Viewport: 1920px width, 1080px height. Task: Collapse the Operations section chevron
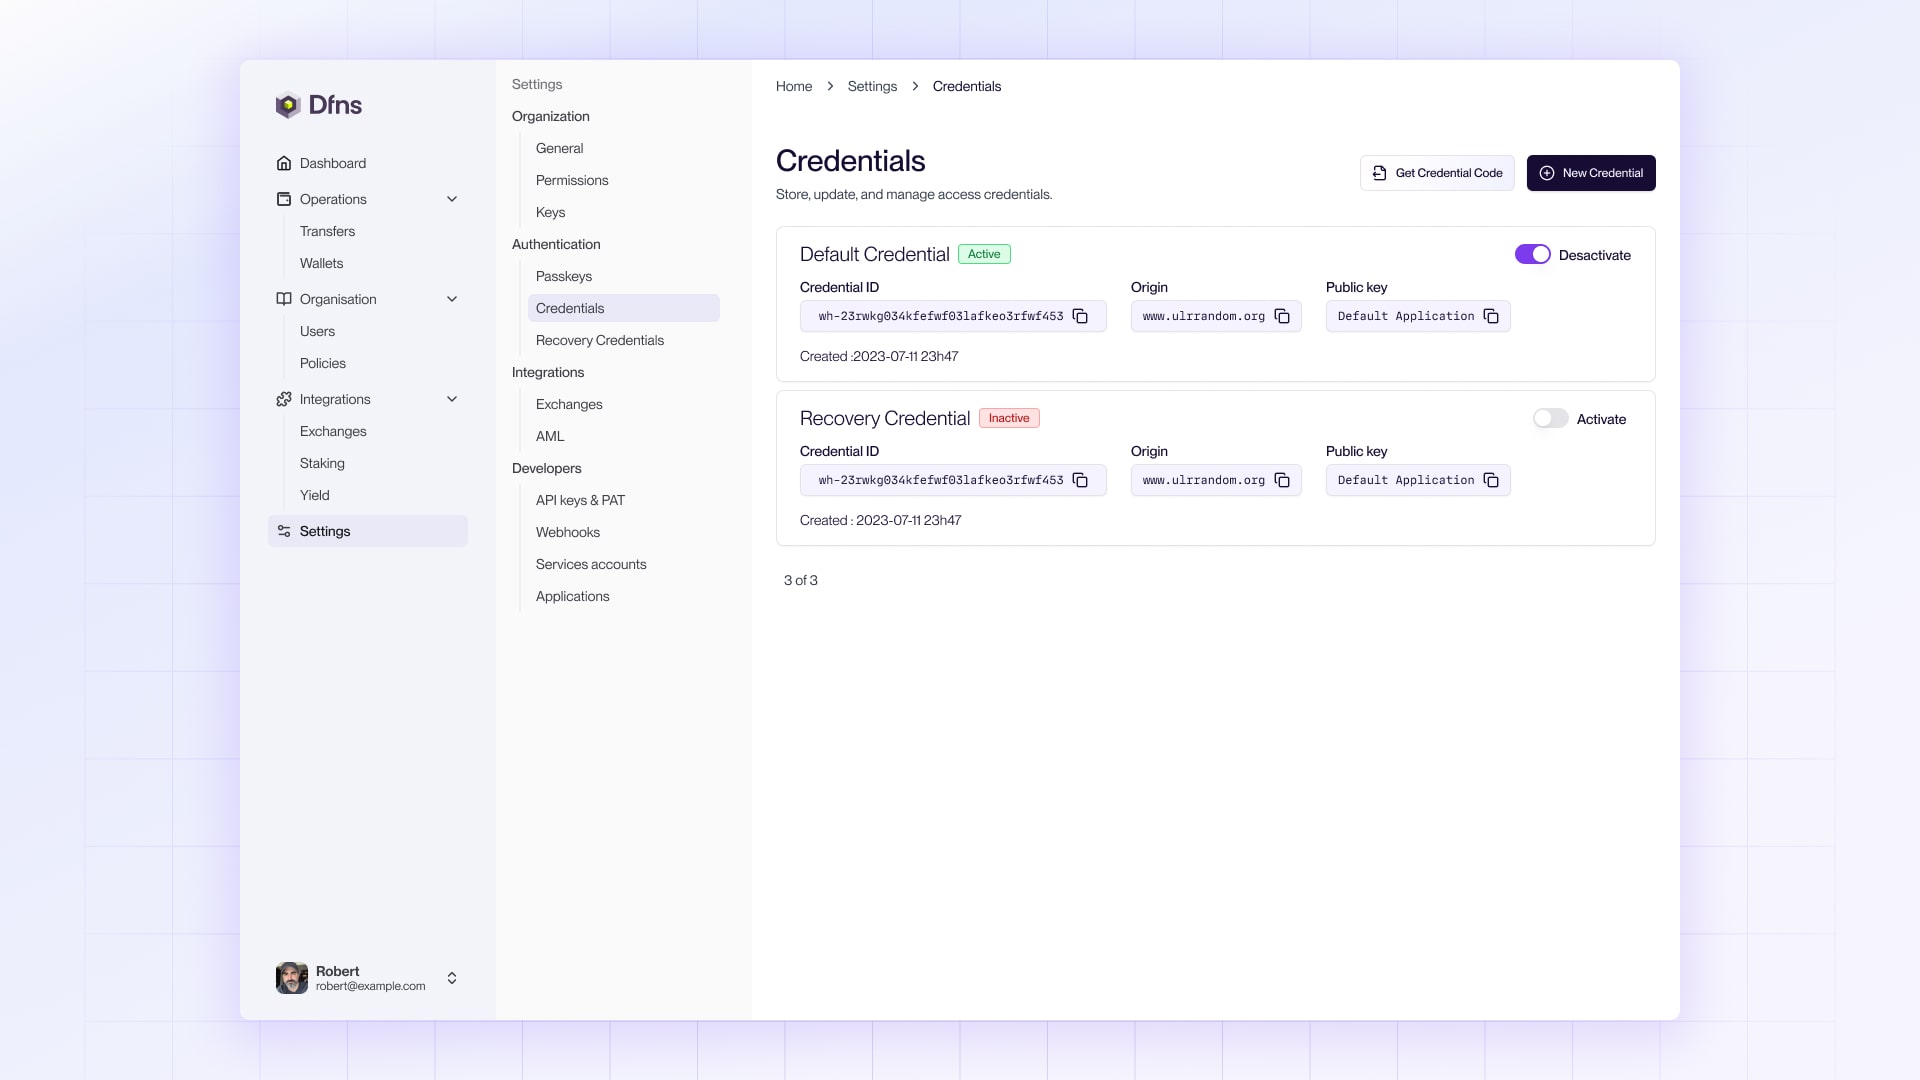(x=452, y=199)
